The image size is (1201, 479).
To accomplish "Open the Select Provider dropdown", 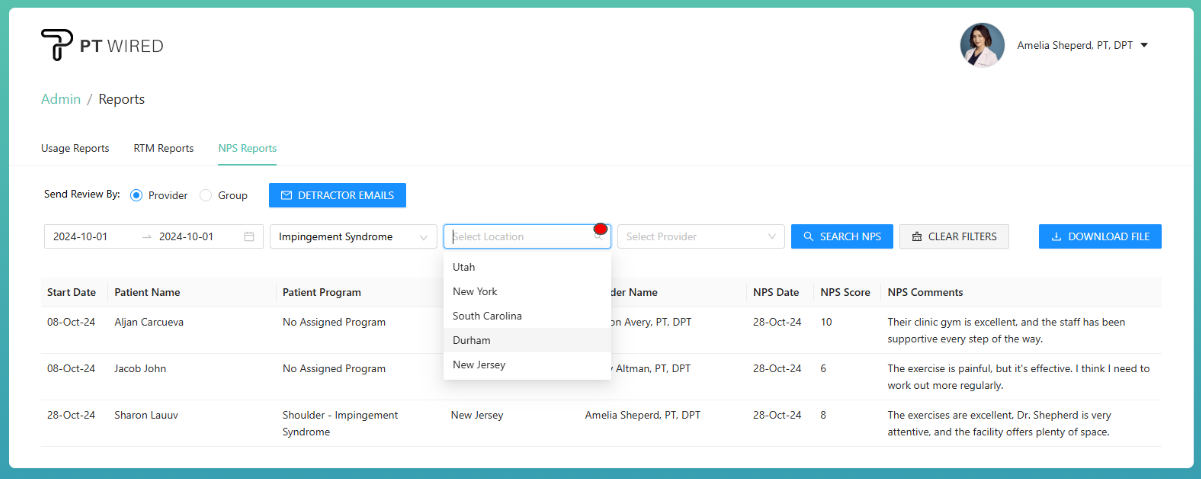I will click(x=700, y=237).
